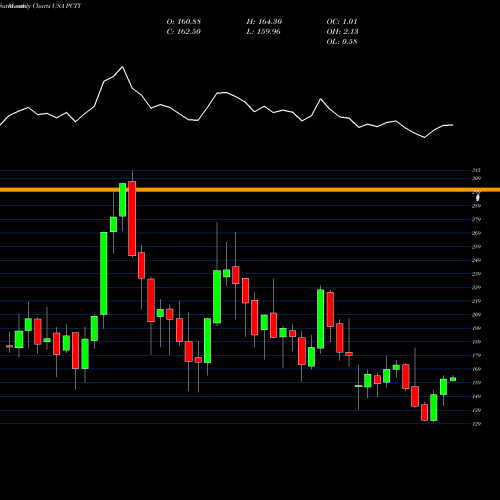This screenshot has width=500, height=500.
Task: Click the 159 price axis label
Action: (x=476, y=383)
